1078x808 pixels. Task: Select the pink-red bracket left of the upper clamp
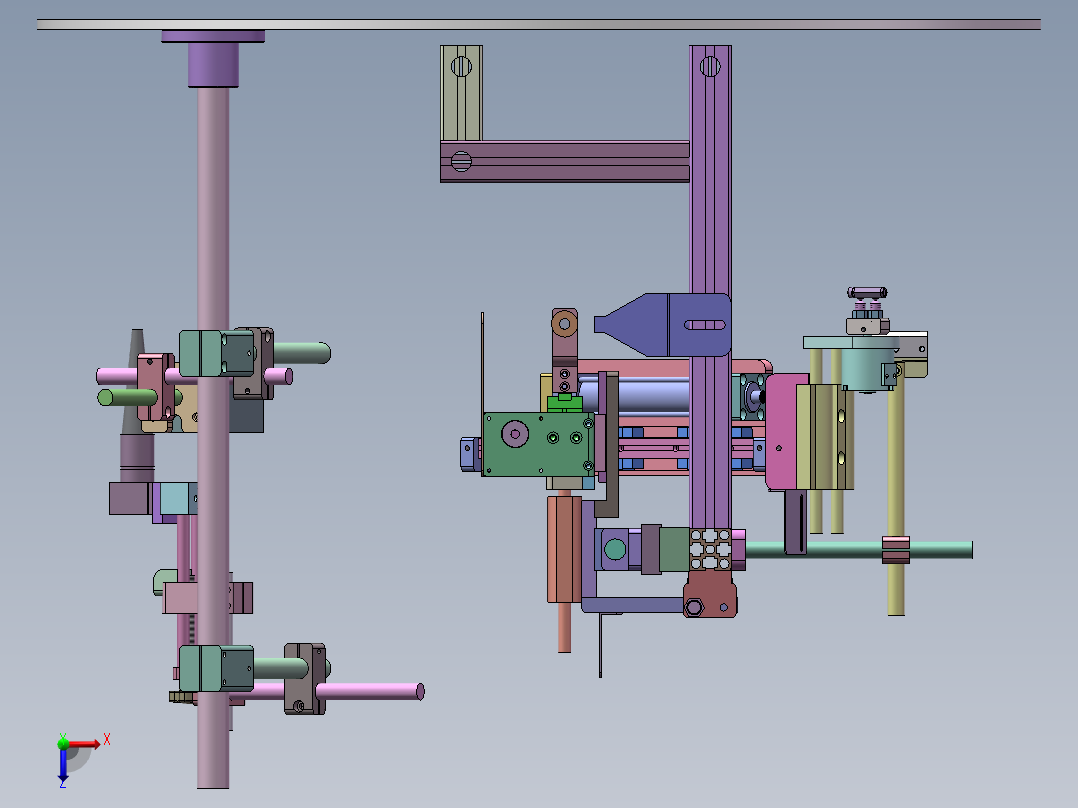155,387
